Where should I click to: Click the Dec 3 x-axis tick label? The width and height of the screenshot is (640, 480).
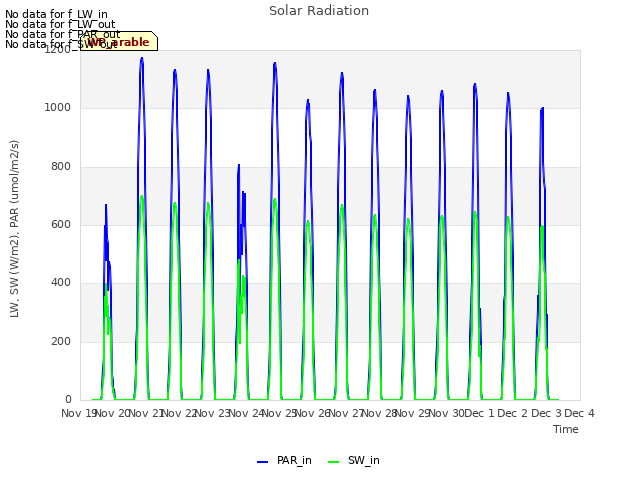[x=546, y=413]
